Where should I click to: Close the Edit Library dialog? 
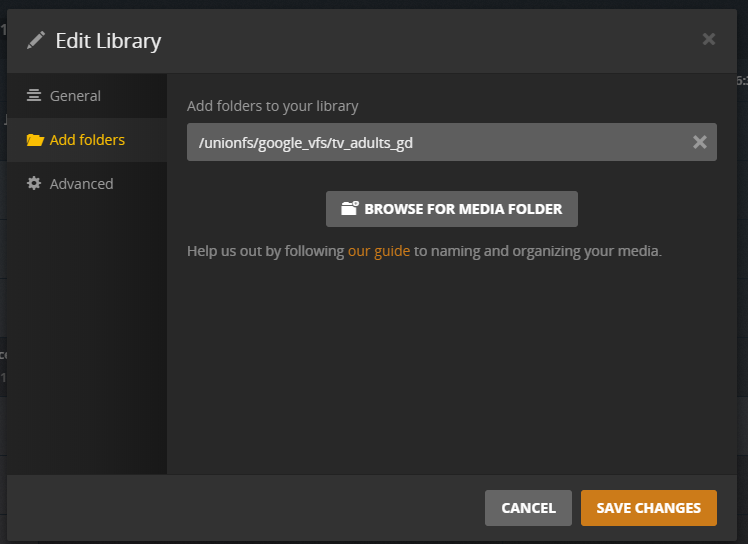(x=709, y=39)
